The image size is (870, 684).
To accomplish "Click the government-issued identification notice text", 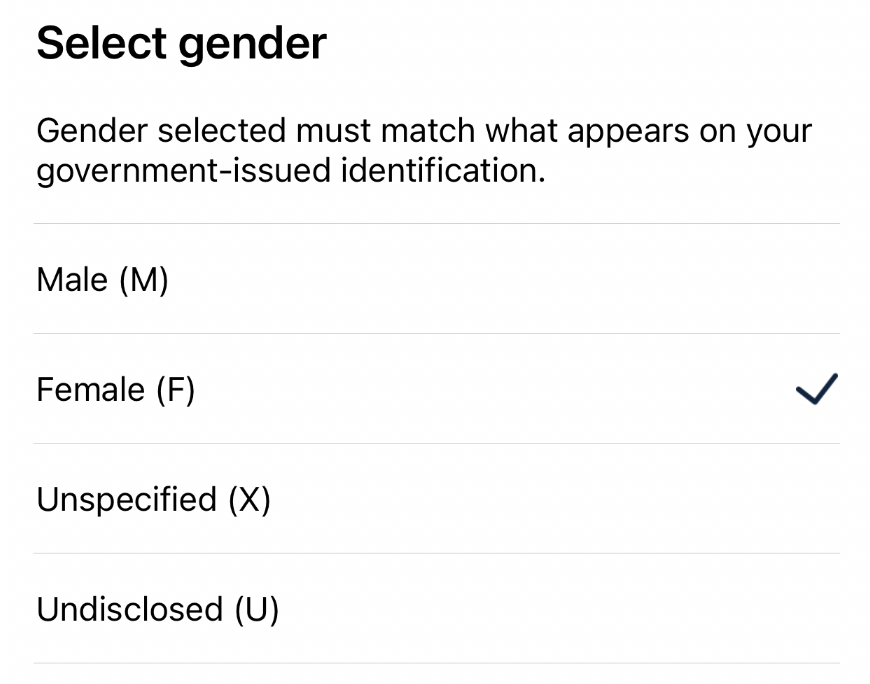I will [424, 150].
